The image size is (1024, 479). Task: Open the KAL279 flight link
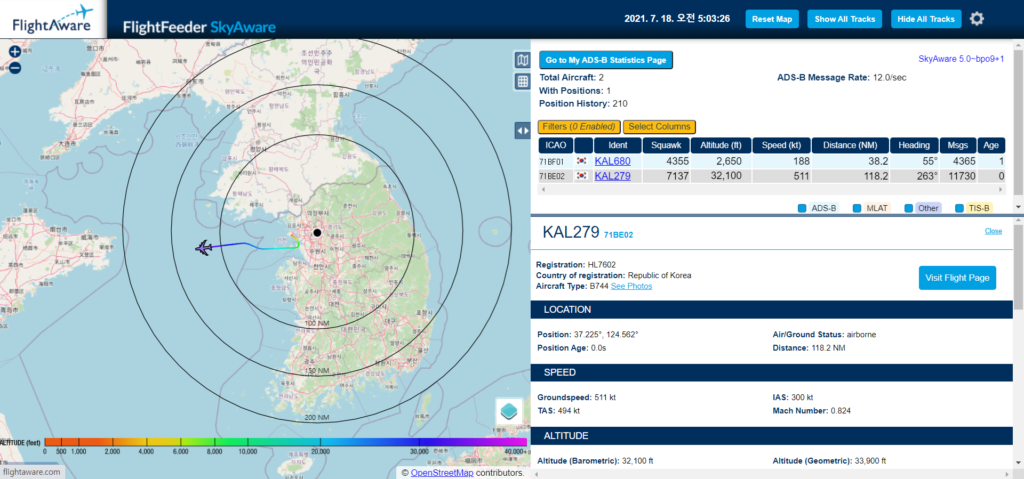[x=613, y=176]
